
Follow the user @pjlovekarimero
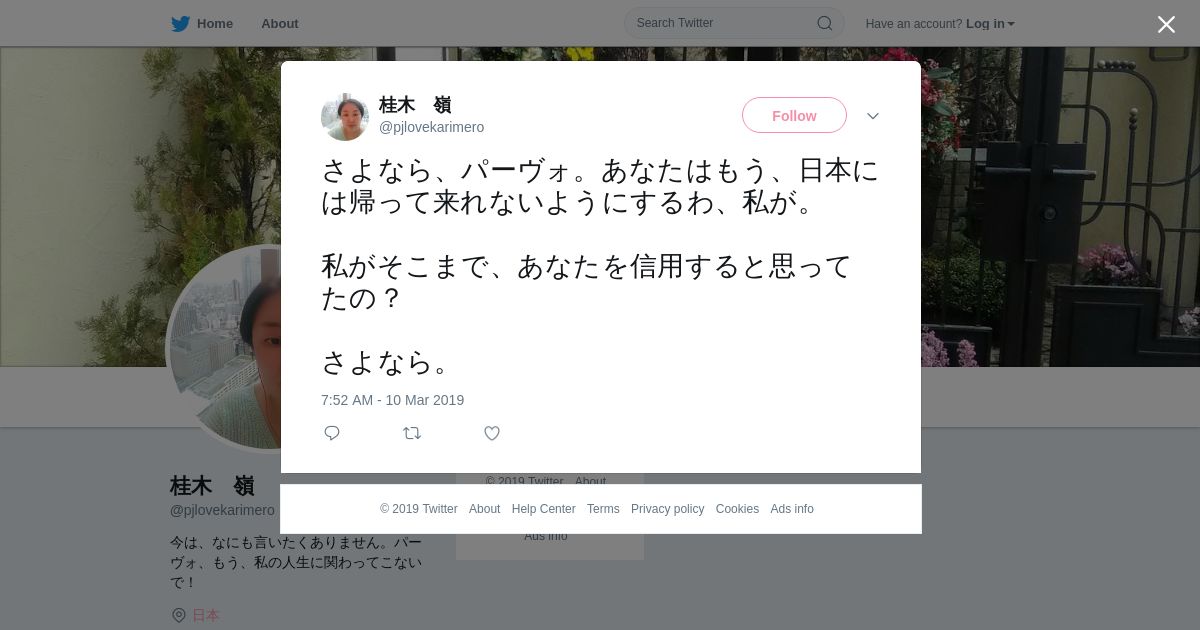coord(794,116)
